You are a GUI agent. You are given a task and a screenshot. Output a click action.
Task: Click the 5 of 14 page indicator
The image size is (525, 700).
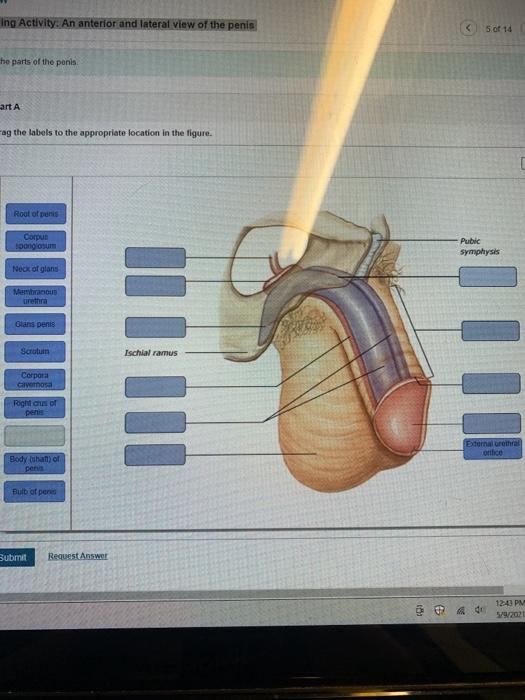(499, 29)
